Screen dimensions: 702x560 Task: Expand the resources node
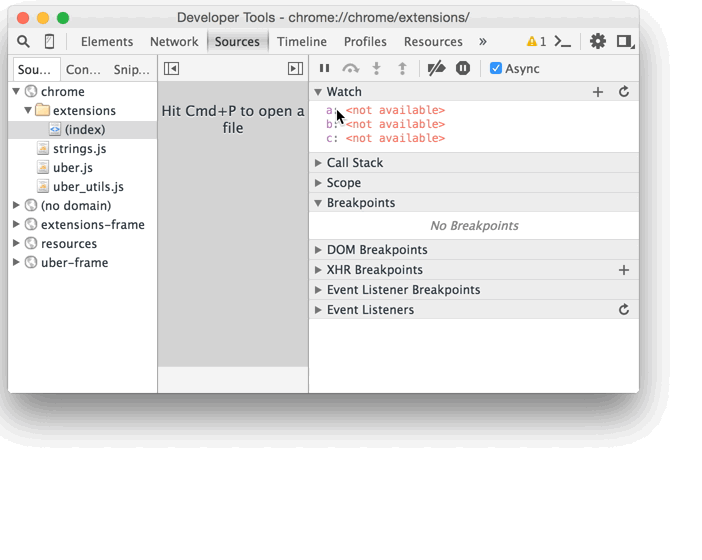(x=16, y=243)
